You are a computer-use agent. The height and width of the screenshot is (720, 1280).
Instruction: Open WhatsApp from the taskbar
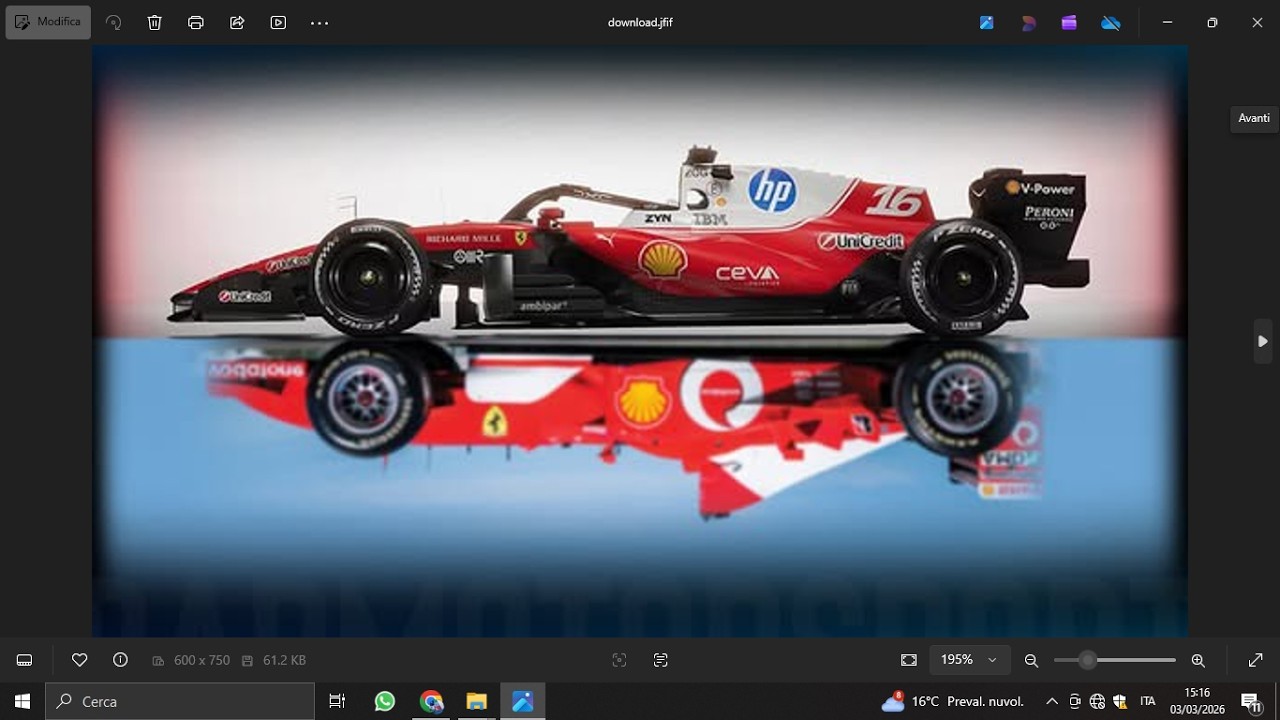click(385, 701)
